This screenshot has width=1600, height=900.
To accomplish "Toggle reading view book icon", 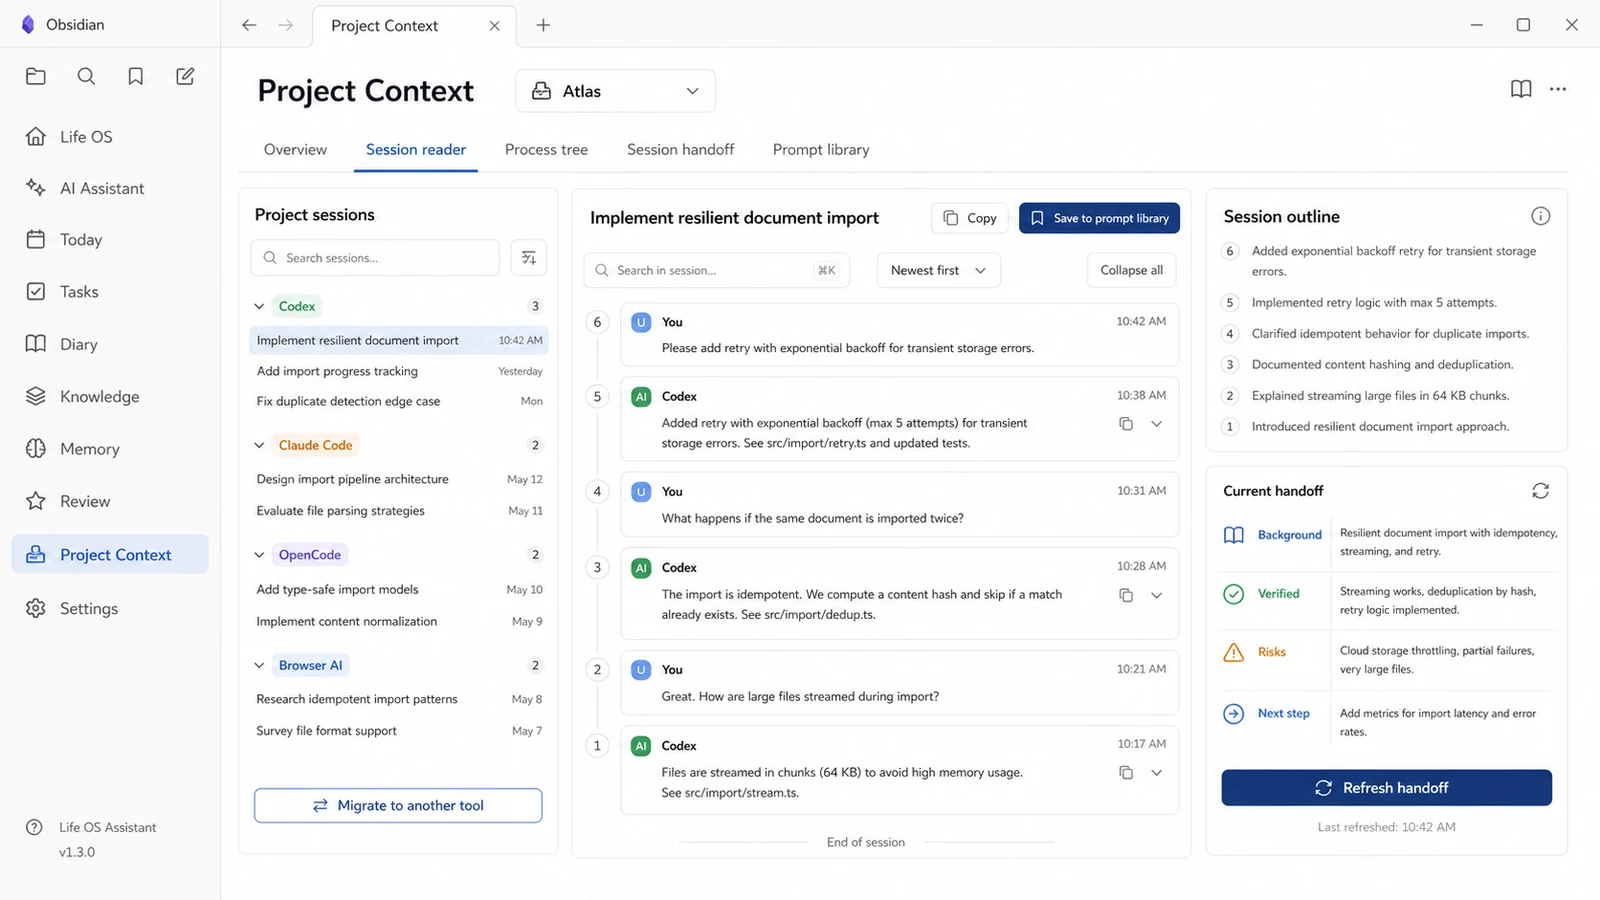I will coord(1521,89).
